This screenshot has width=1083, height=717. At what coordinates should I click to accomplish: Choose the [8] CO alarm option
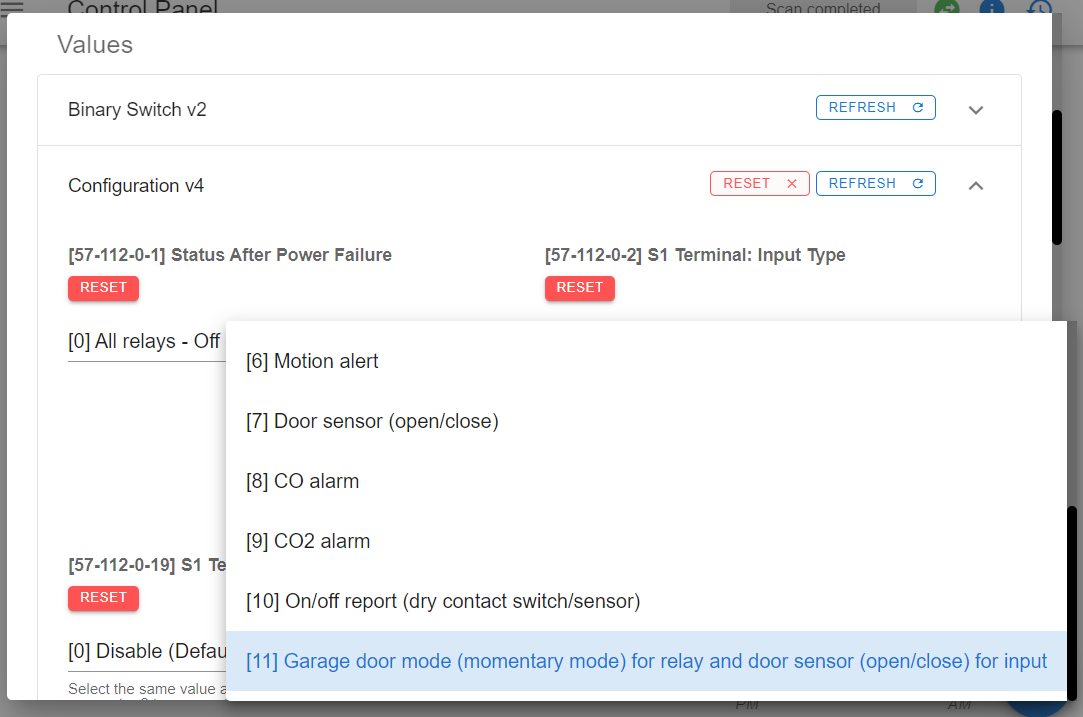[x=302, y=481]
